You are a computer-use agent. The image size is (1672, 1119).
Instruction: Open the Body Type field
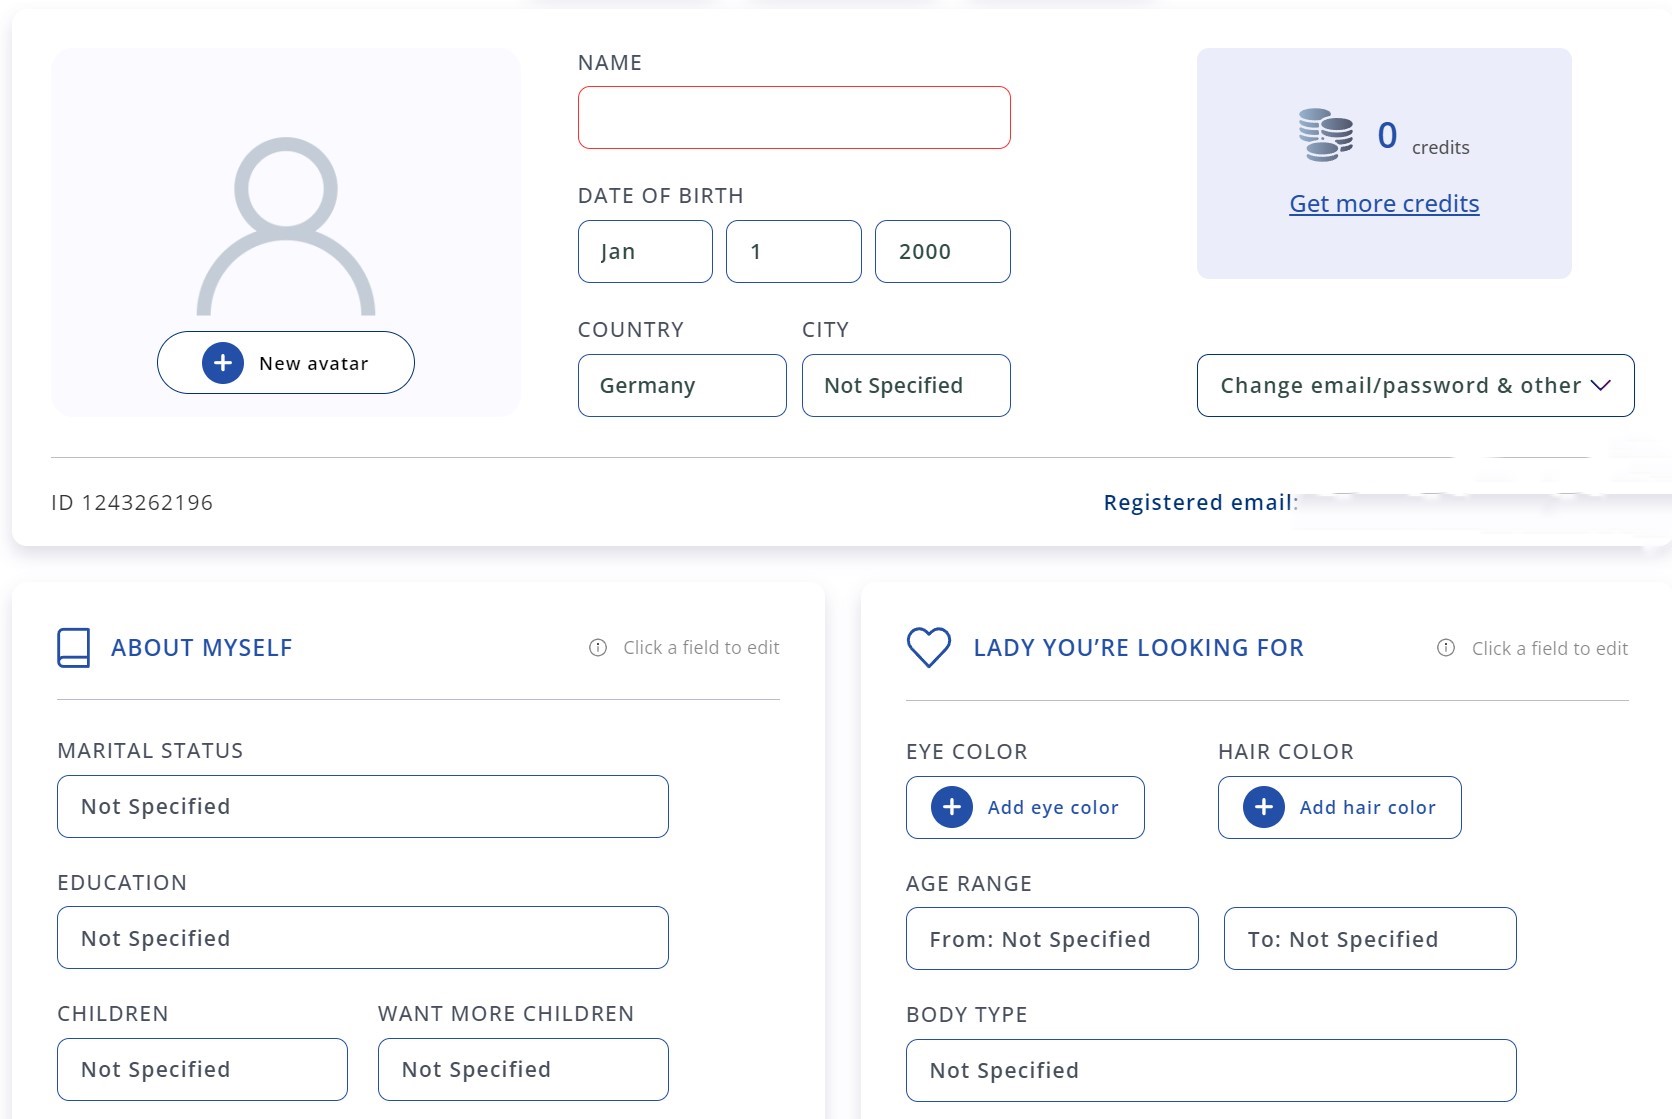click(x=1211, y=1070)
